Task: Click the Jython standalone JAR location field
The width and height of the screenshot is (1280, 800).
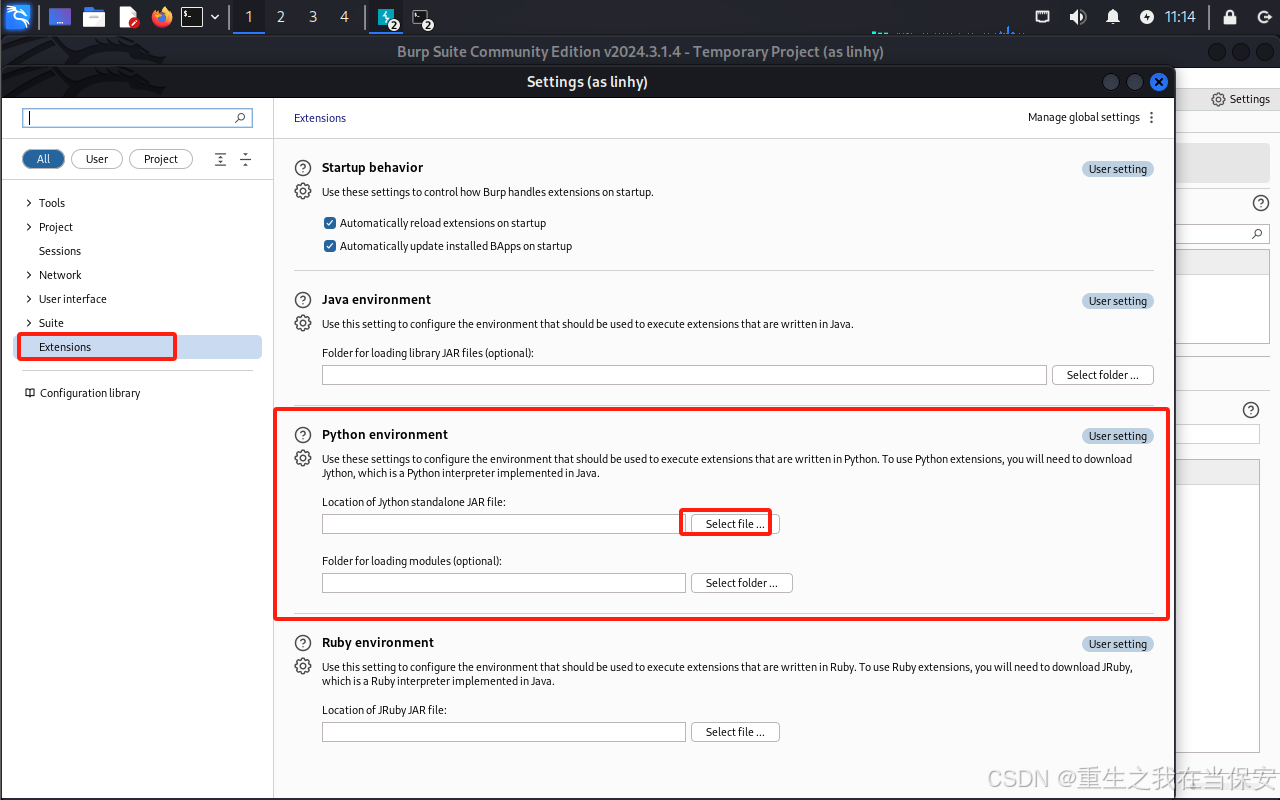Action: click(x=504, y=524)
